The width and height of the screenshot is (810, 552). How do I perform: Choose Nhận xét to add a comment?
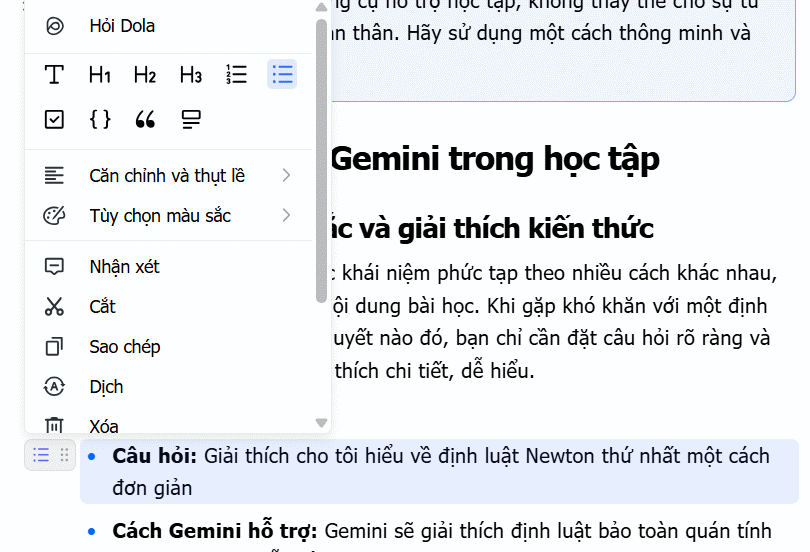[x=168, y=266]
